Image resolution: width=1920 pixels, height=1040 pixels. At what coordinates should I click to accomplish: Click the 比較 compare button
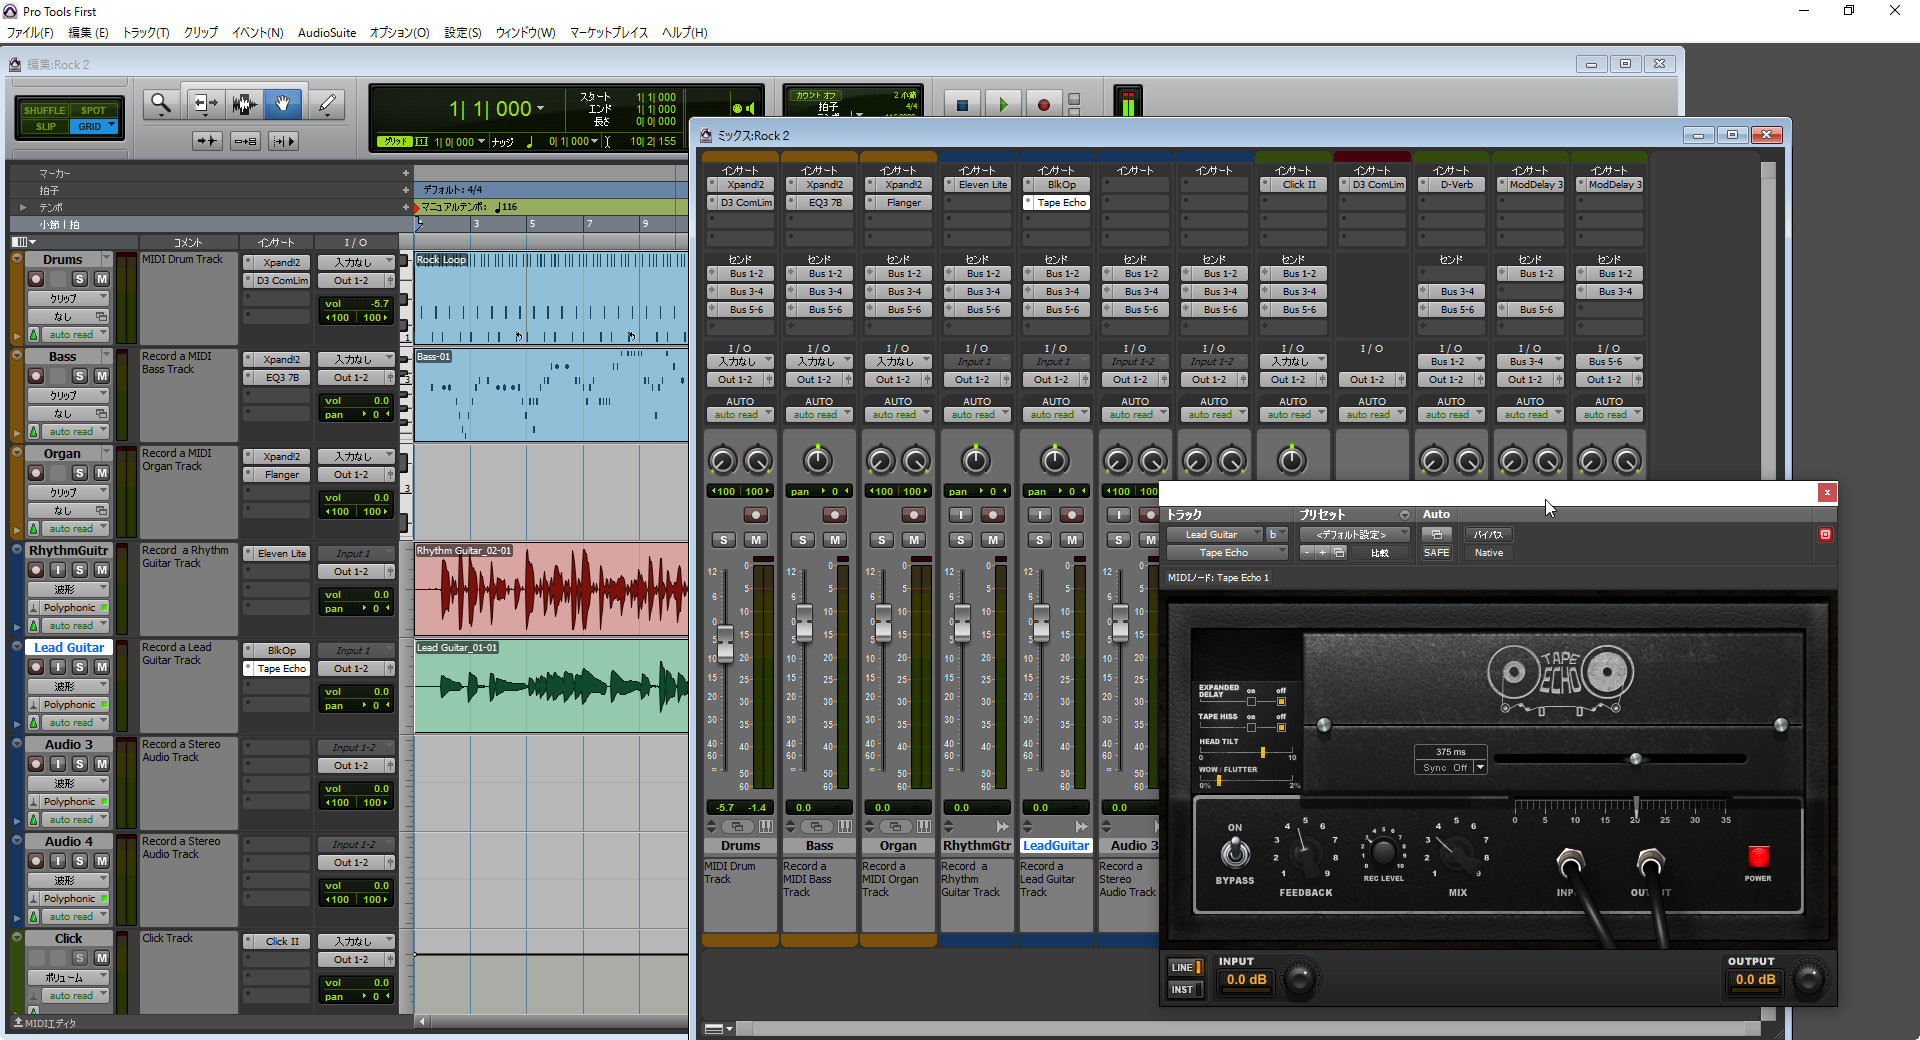click(x=1379, y=553)
